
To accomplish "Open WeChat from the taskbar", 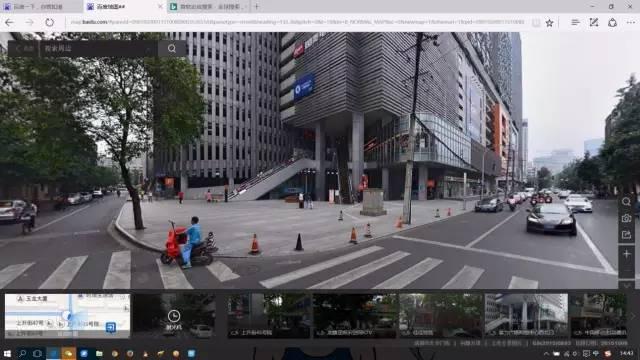I will (68, 353).
